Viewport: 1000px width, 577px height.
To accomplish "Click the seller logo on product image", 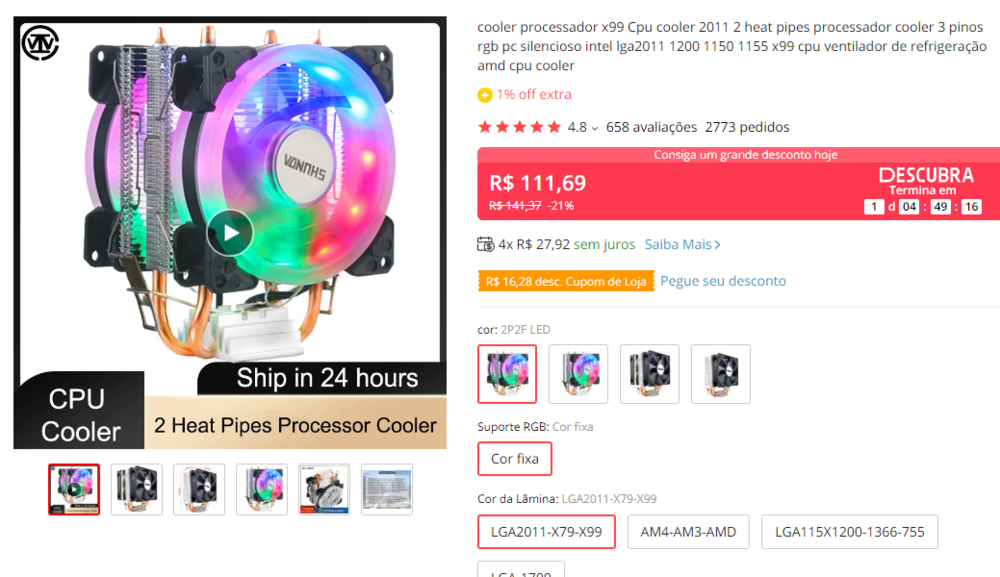I will pos(41,42).
